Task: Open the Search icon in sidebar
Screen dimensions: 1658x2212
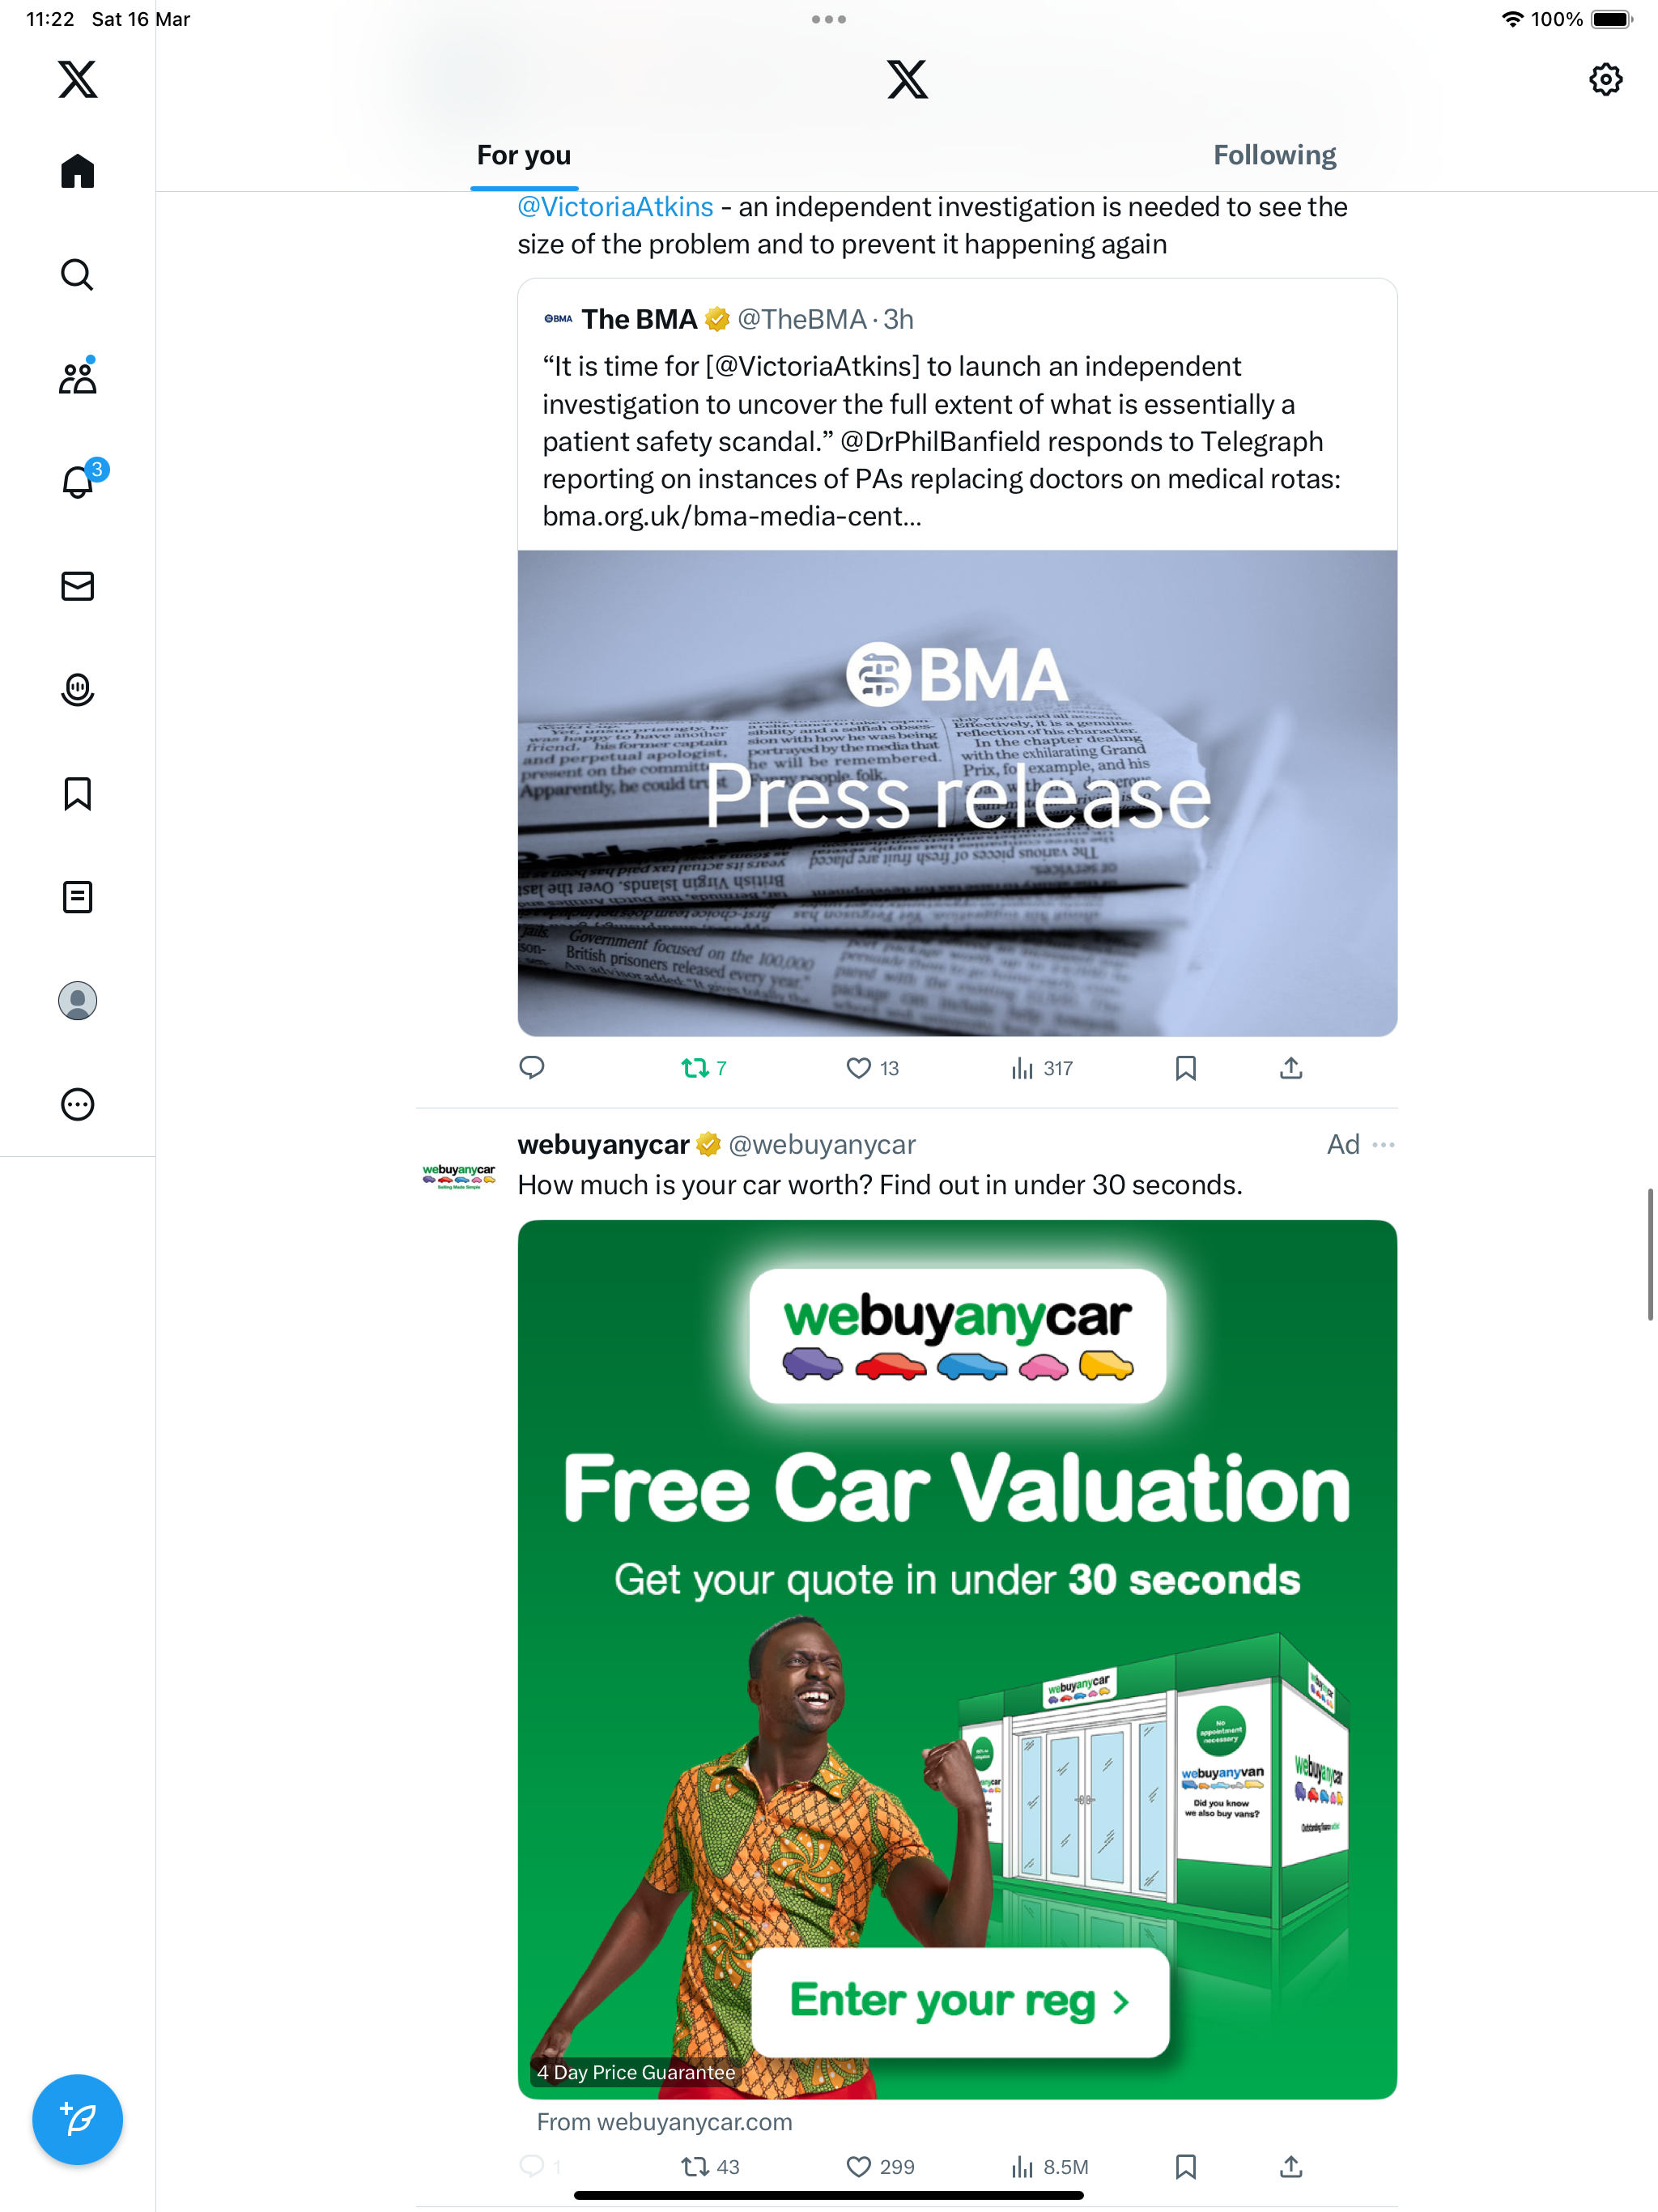Action: [x=77, y=274]
